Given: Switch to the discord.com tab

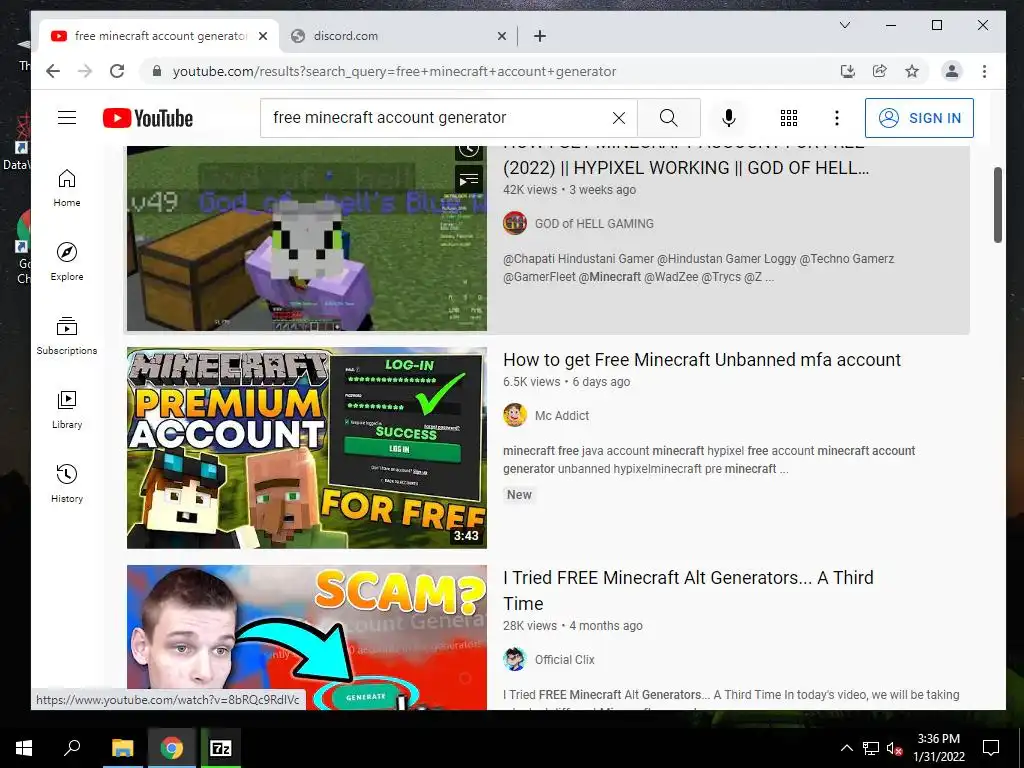Looking at the screenshot, I should pyautogui.click(x=393, y=36).
